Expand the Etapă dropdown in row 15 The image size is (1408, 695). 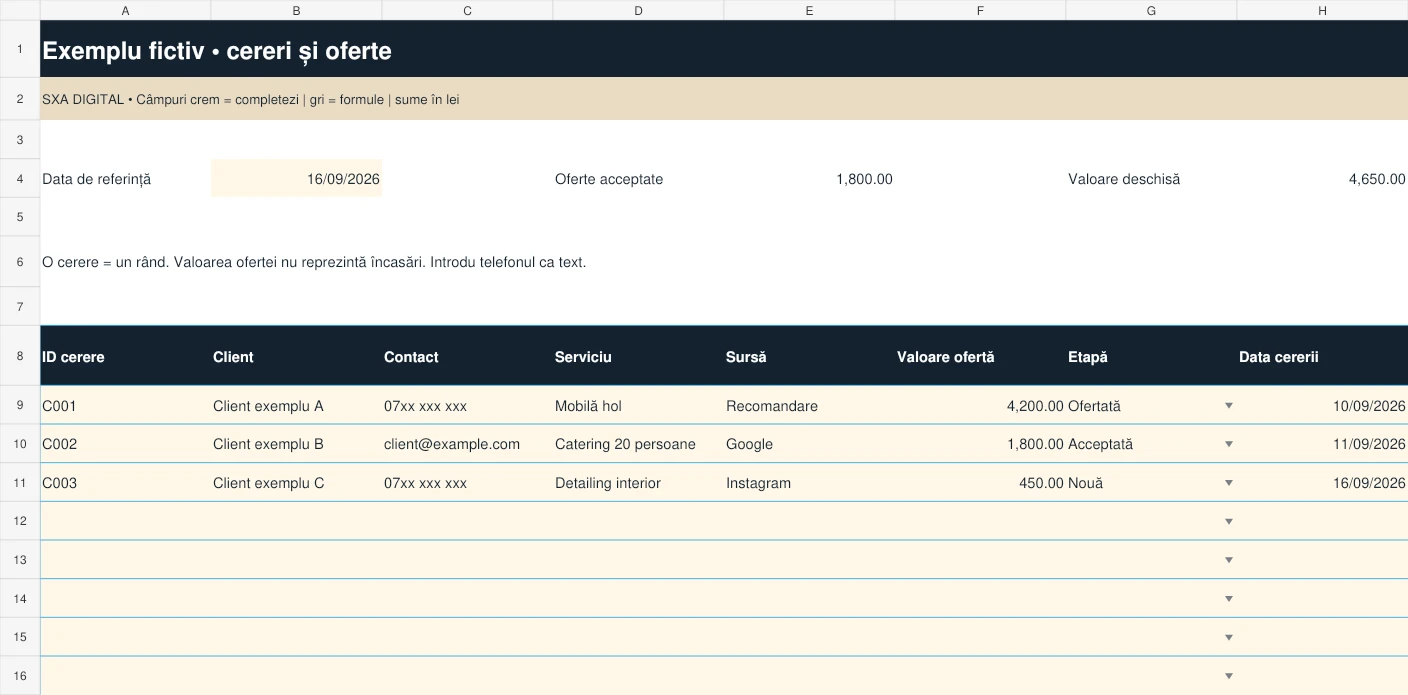[x=1229, y=637]
